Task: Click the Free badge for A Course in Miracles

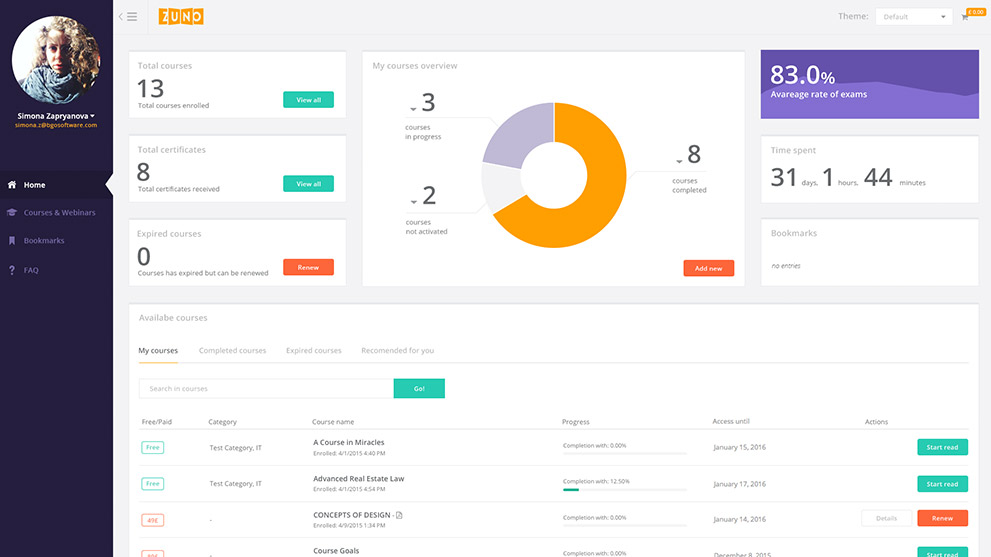Action: point(152,448)
